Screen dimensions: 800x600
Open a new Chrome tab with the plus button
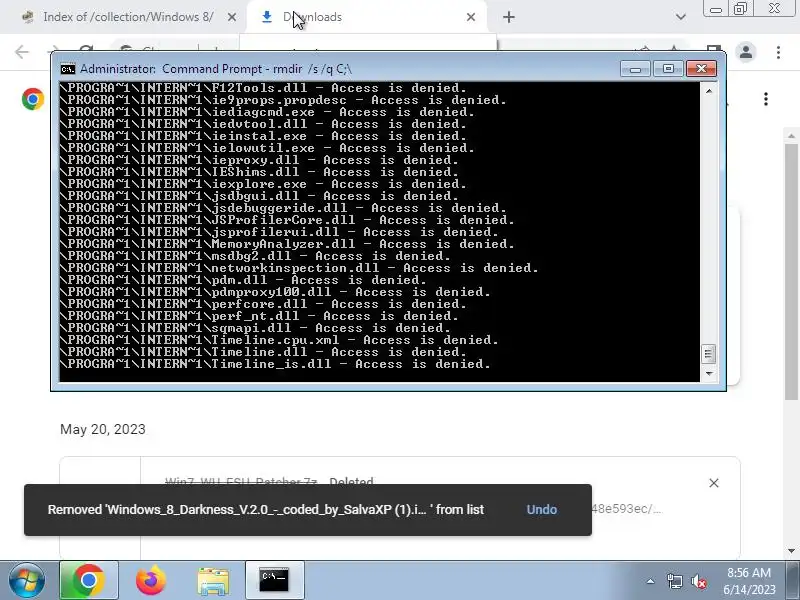[x=508, y=17]
